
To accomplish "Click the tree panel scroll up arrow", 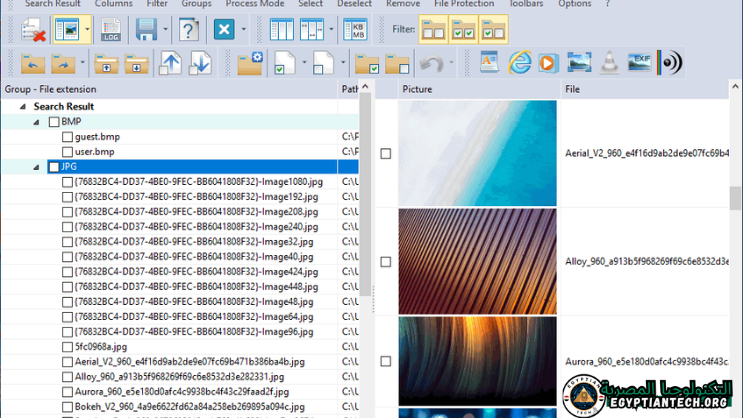I will click(x=365, y=87).
